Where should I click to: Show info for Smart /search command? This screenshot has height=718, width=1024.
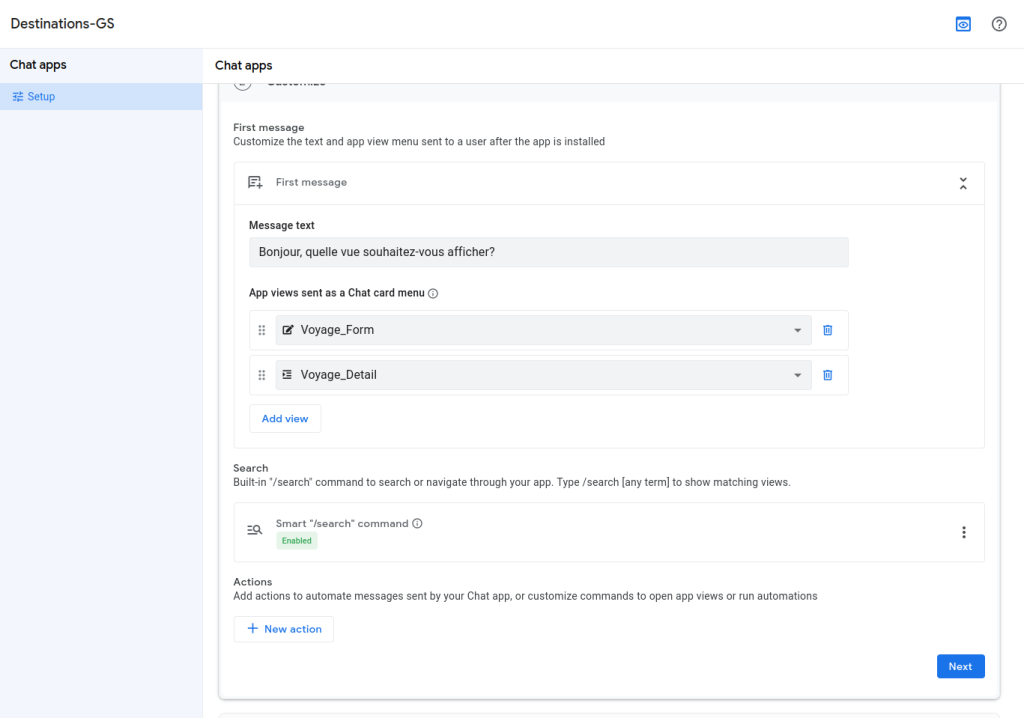click(417, 523)
